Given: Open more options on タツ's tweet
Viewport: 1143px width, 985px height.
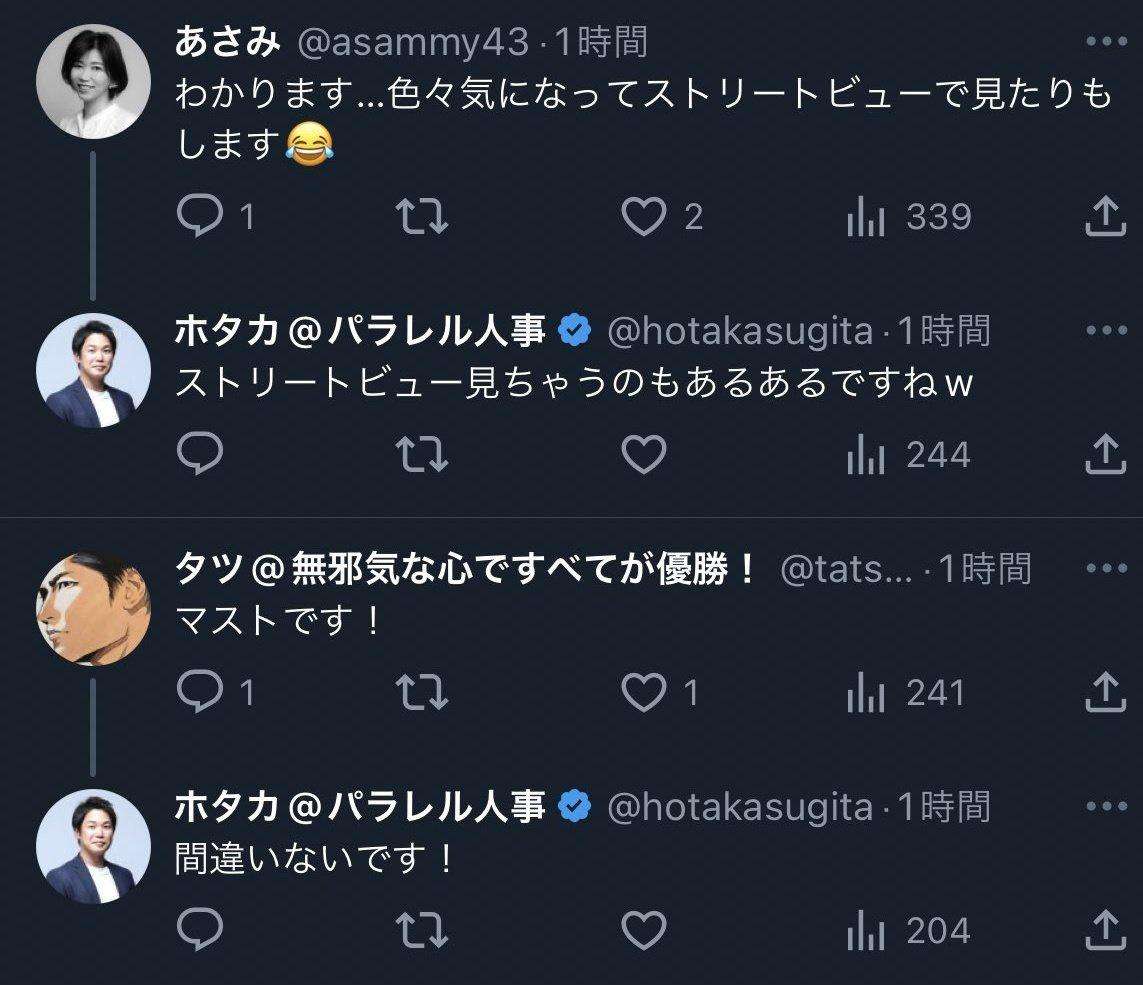Looking at the screenshot, I should click(1106, 569).
